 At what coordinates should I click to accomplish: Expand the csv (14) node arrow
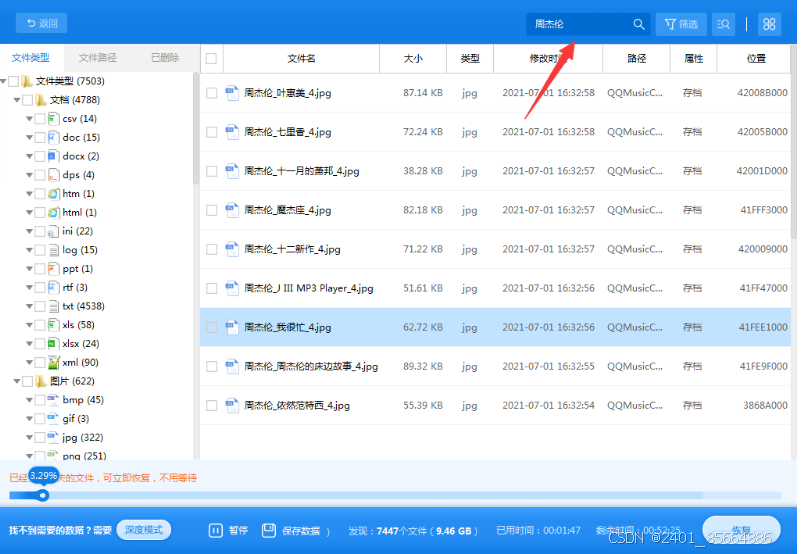29,119
